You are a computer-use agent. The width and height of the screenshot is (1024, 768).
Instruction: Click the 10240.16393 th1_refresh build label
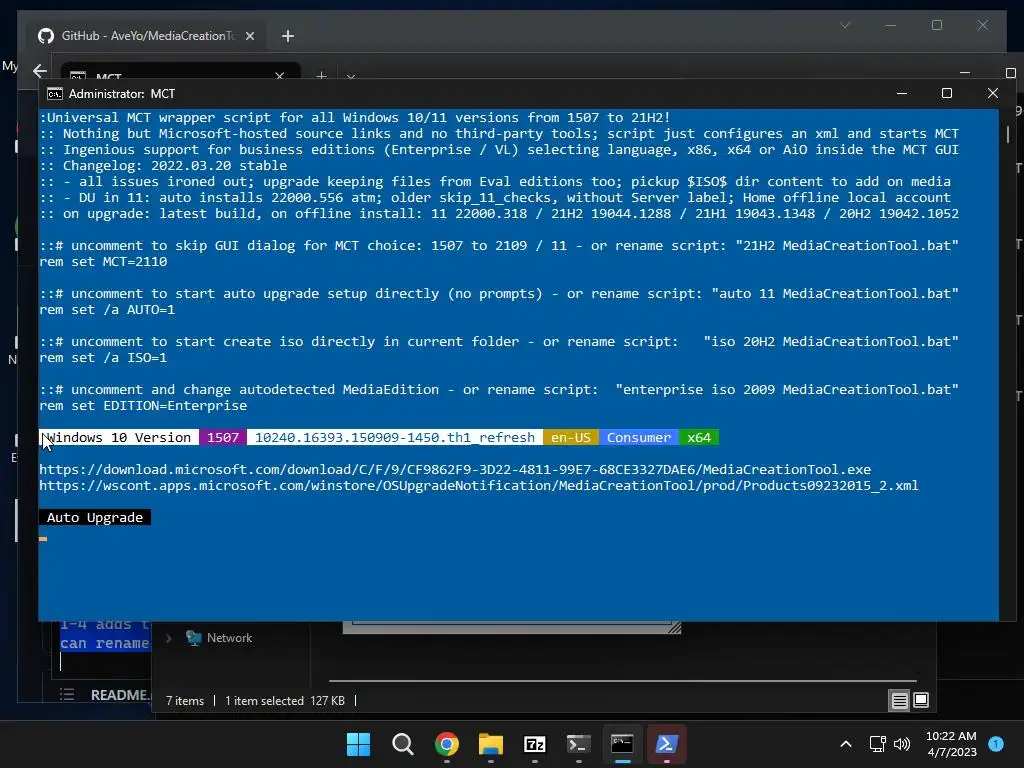(x=394, y=438)
